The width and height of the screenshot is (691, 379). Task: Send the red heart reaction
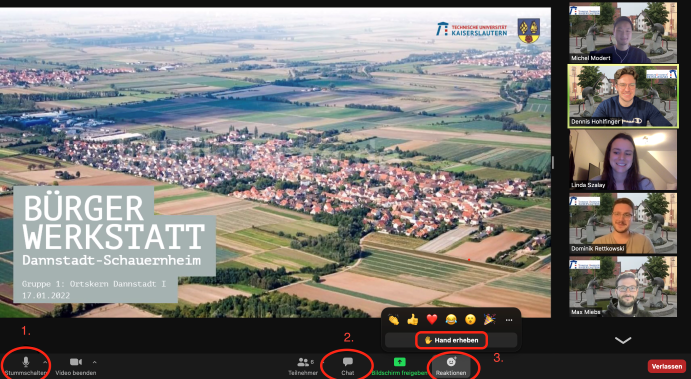[432, 320]
